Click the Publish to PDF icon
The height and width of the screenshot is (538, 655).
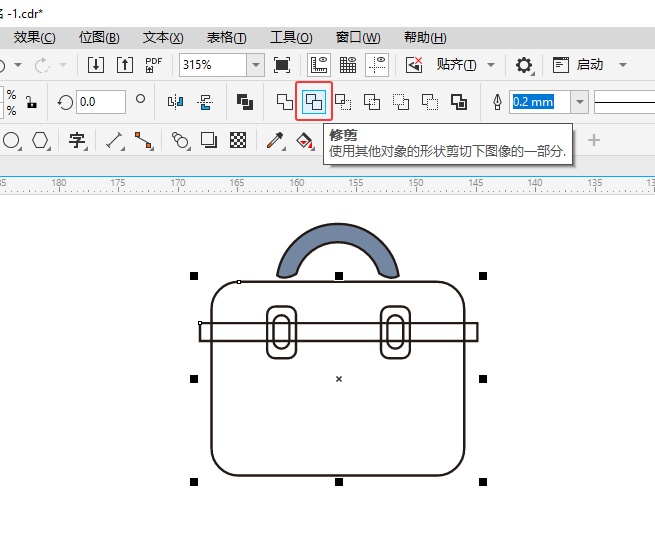click(153, 65)
